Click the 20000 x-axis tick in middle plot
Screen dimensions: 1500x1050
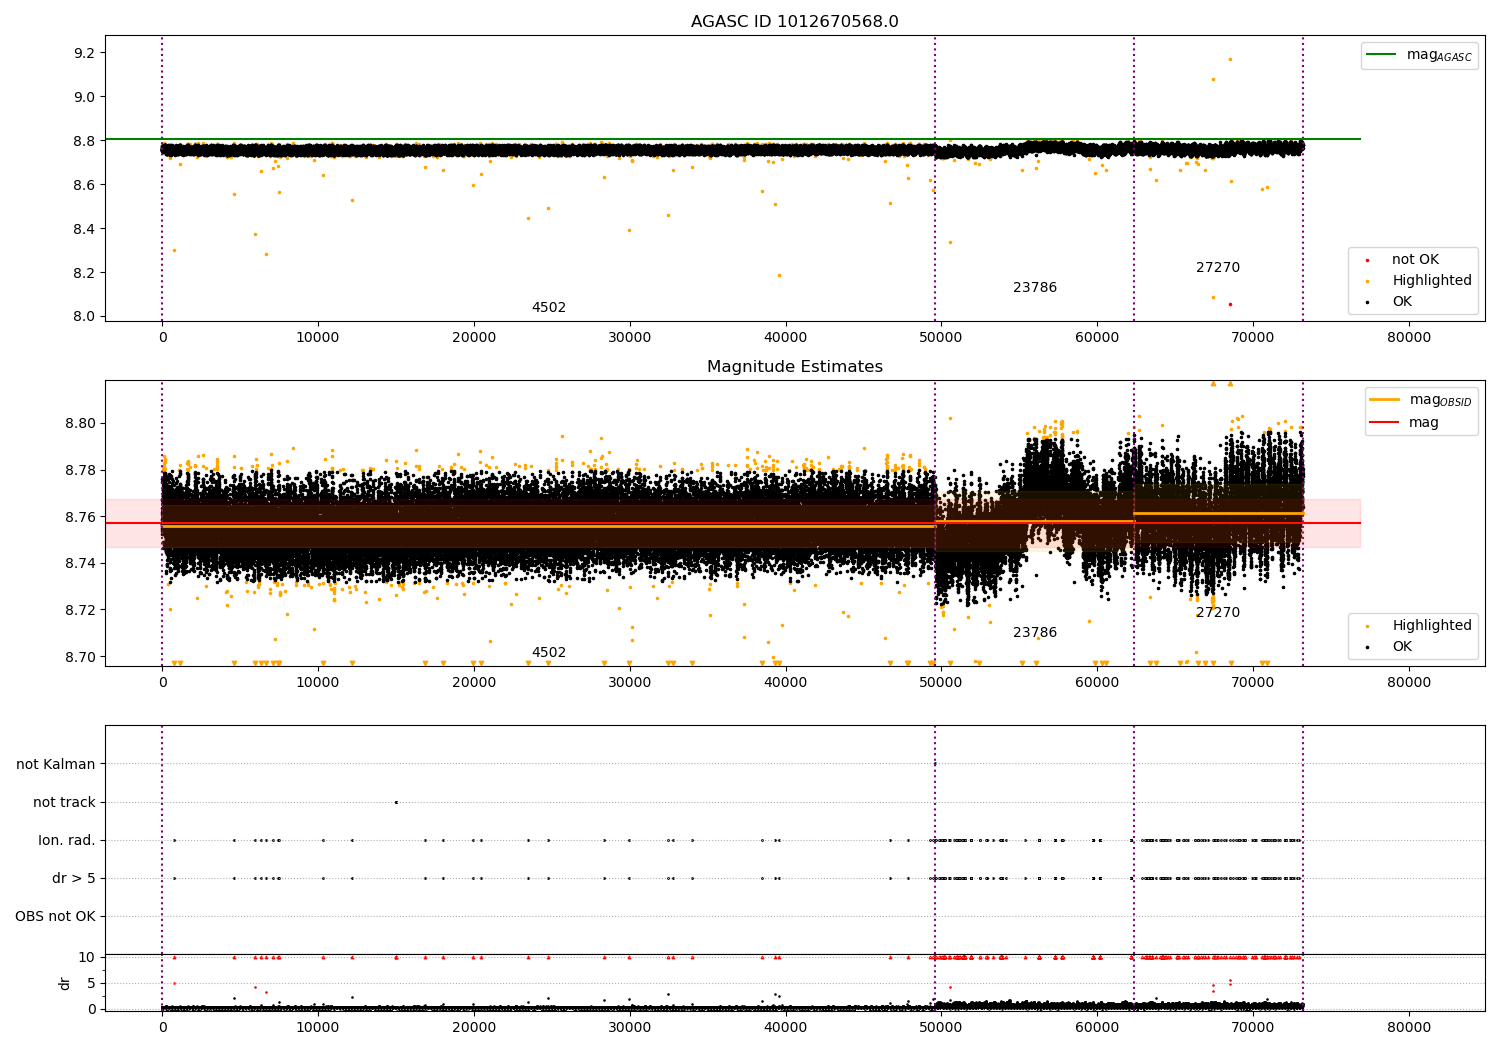click(474, 683)
